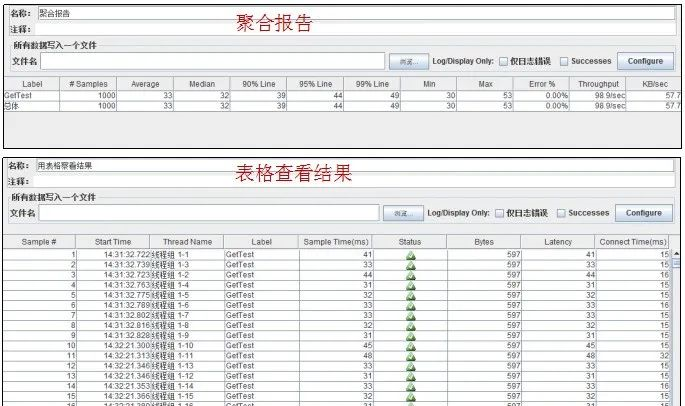Click the Thread Name column header
The image size is (685, 406).
point(187,242)
